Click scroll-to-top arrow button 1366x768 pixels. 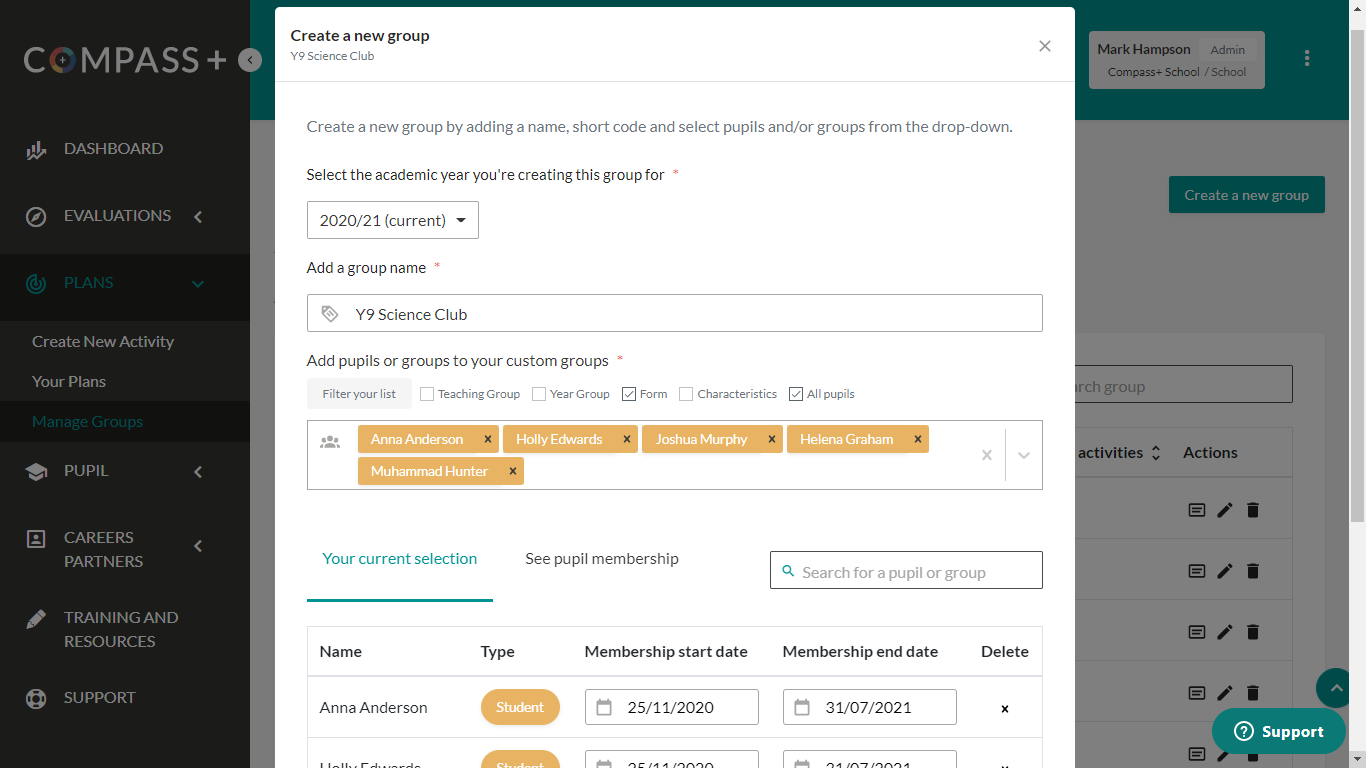[x=1334, y=687]
